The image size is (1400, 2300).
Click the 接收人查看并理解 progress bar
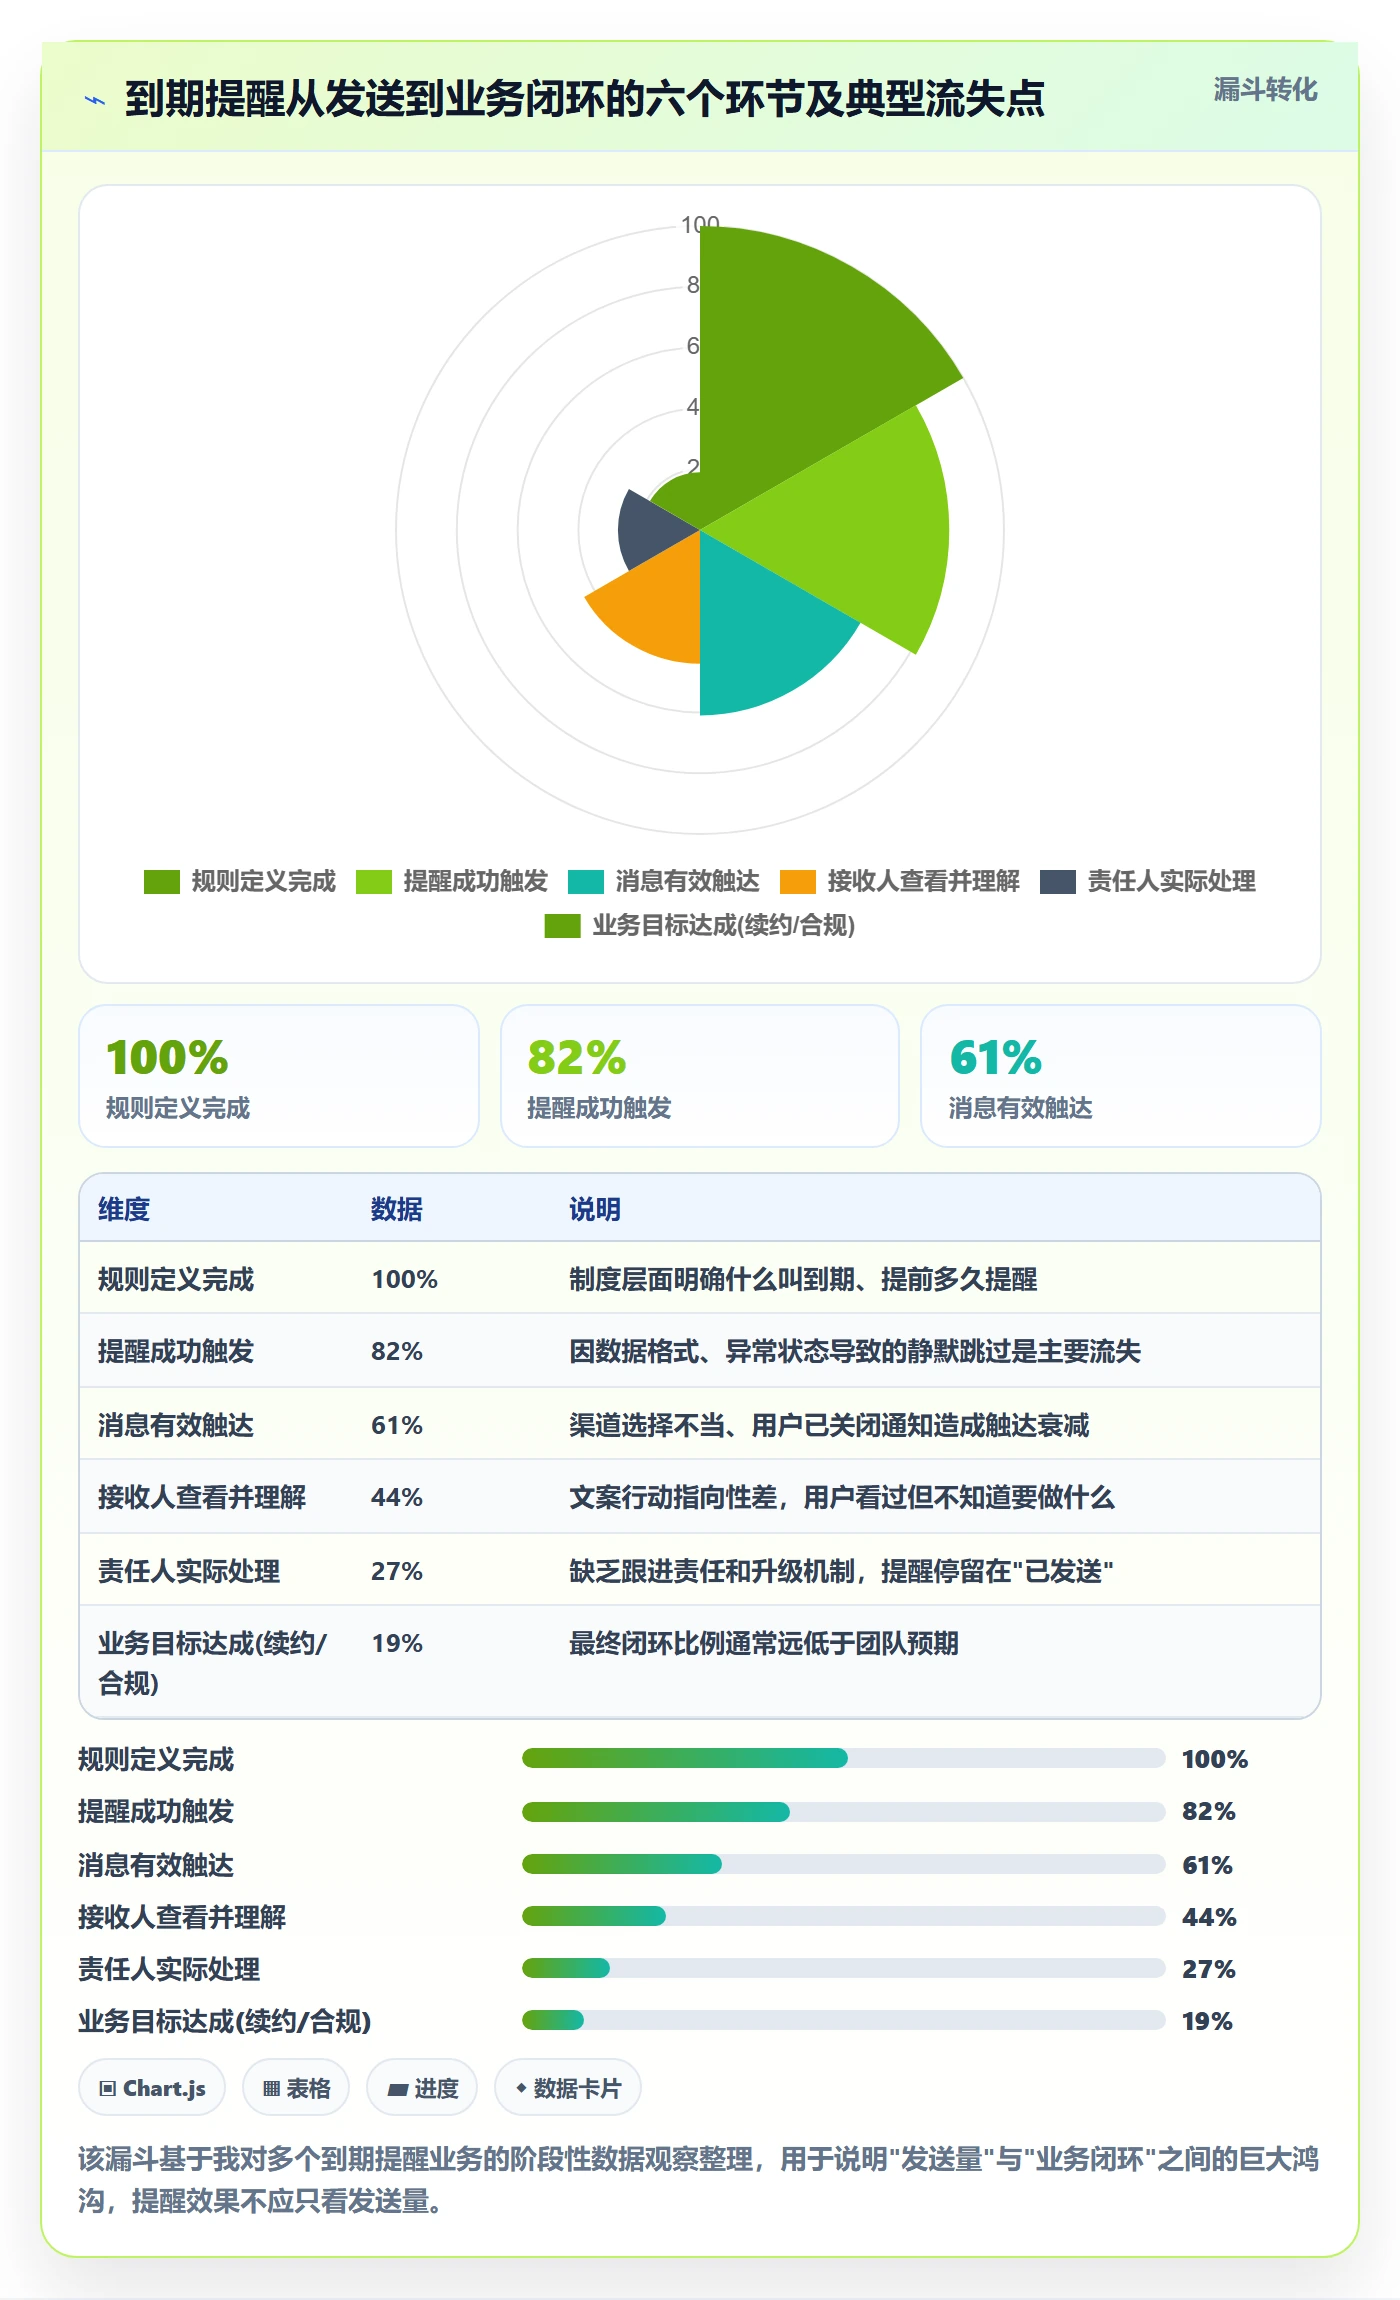pyautogui.click(x=844, y=1916)
